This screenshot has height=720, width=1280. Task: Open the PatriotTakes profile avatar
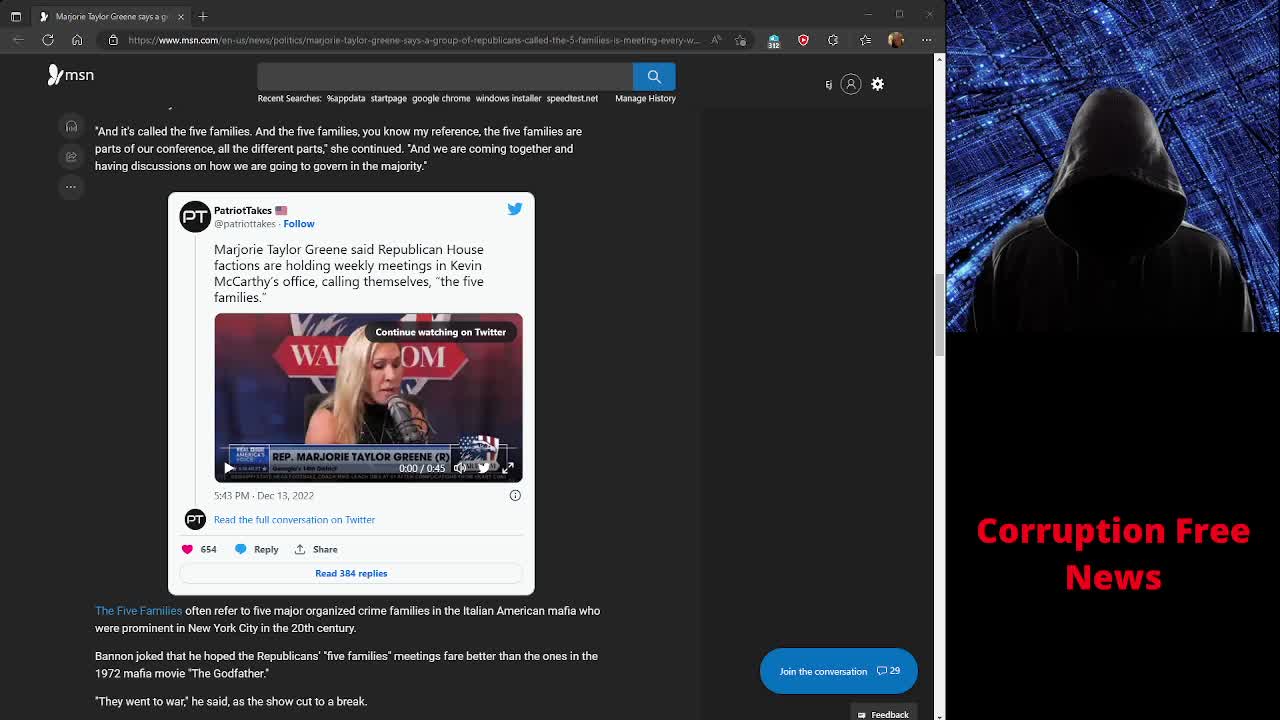(x=195, y=216)
